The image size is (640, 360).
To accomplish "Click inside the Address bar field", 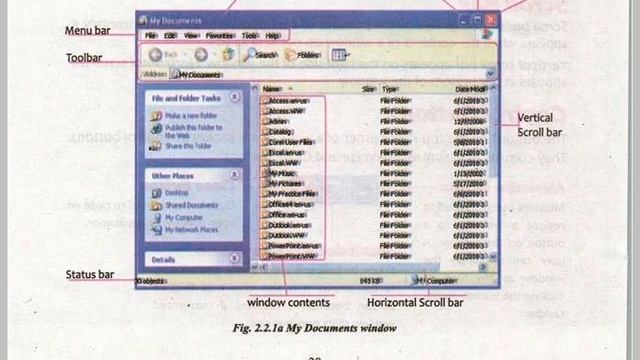I will [327, 74].
